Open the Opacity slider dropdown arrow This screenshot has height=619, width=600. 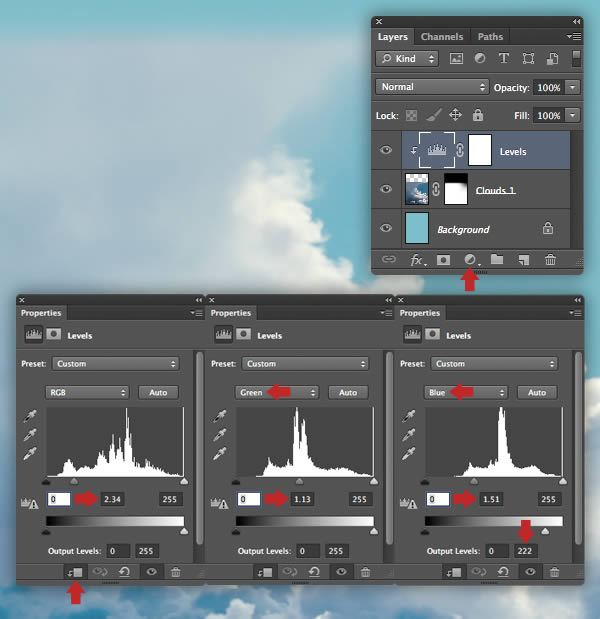(572, 87)
